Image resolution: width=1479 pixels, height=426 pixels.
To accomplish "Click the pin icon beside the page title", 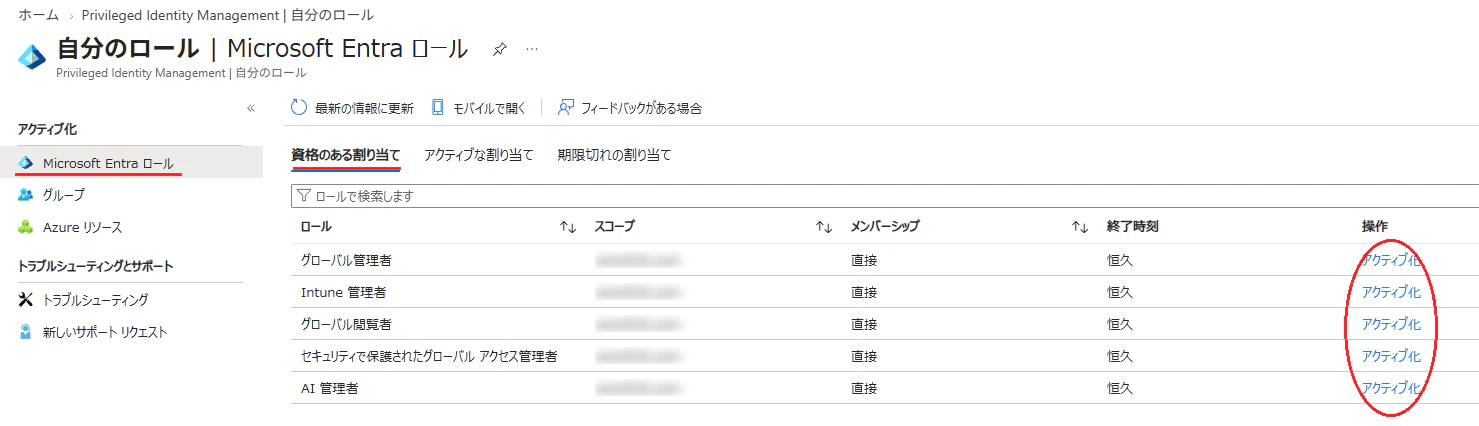I will tap(499, 49).
